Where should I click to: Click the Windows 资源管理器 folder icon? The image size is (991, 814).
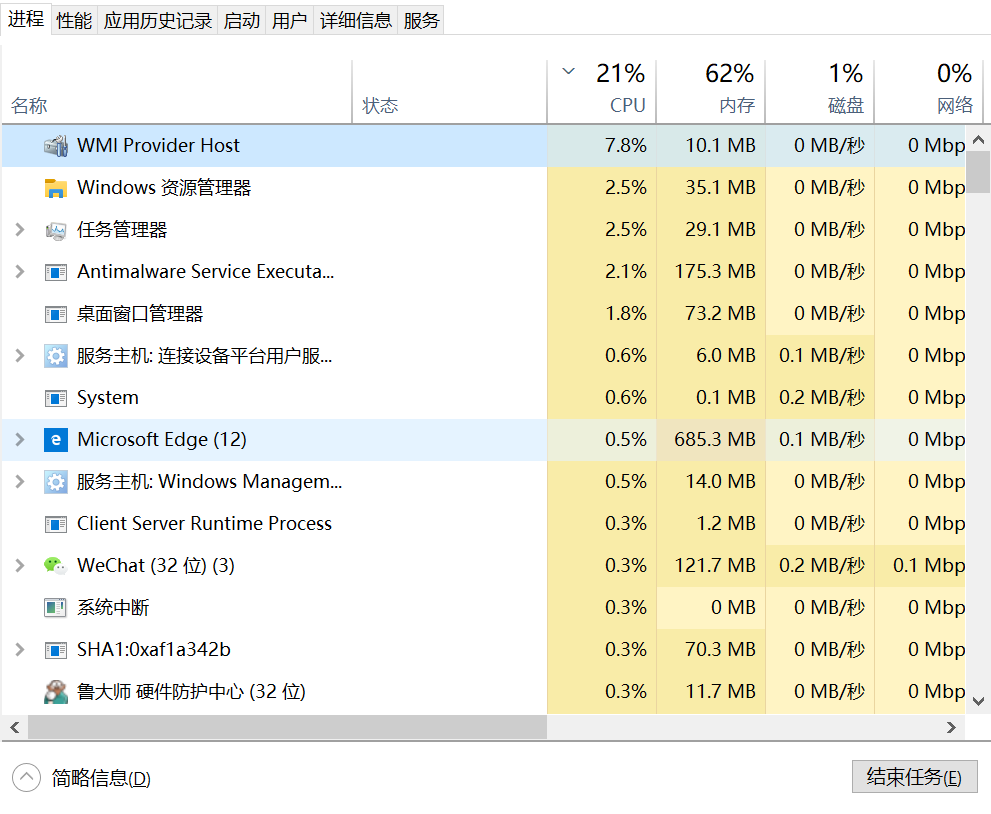(55, 188)
